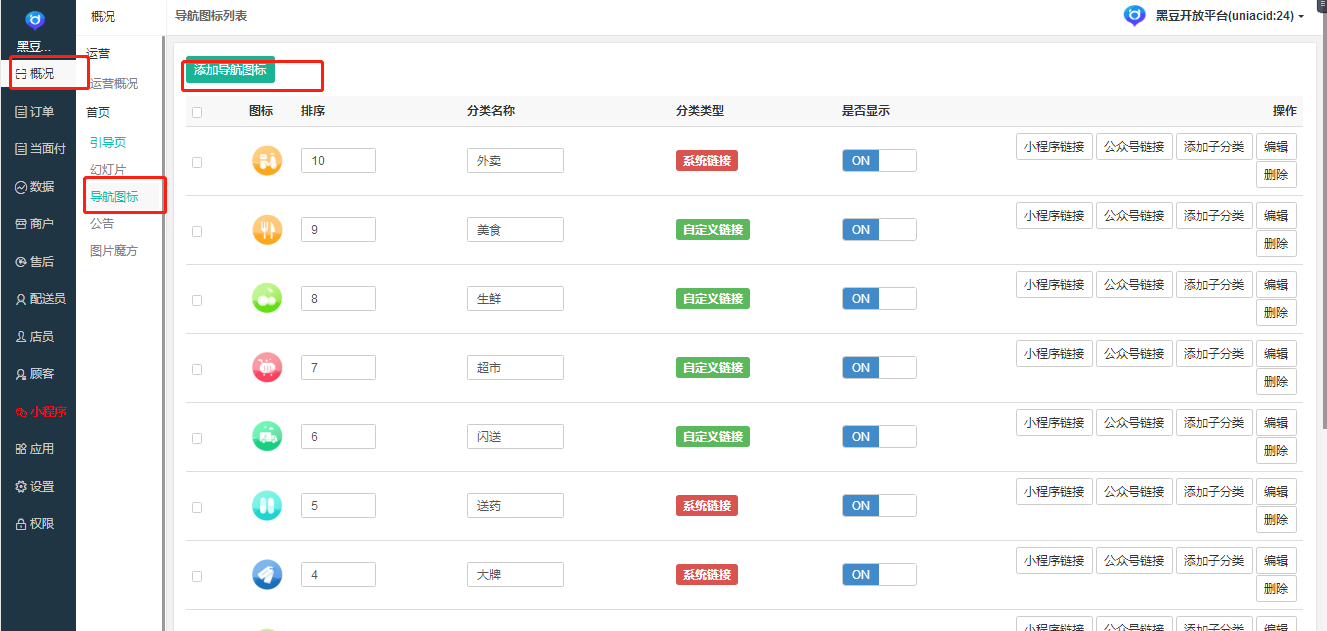This screenshot has height=631, width=1327.
Task: Go to 当面付 in the sidebar
Action: click(41, 149)
